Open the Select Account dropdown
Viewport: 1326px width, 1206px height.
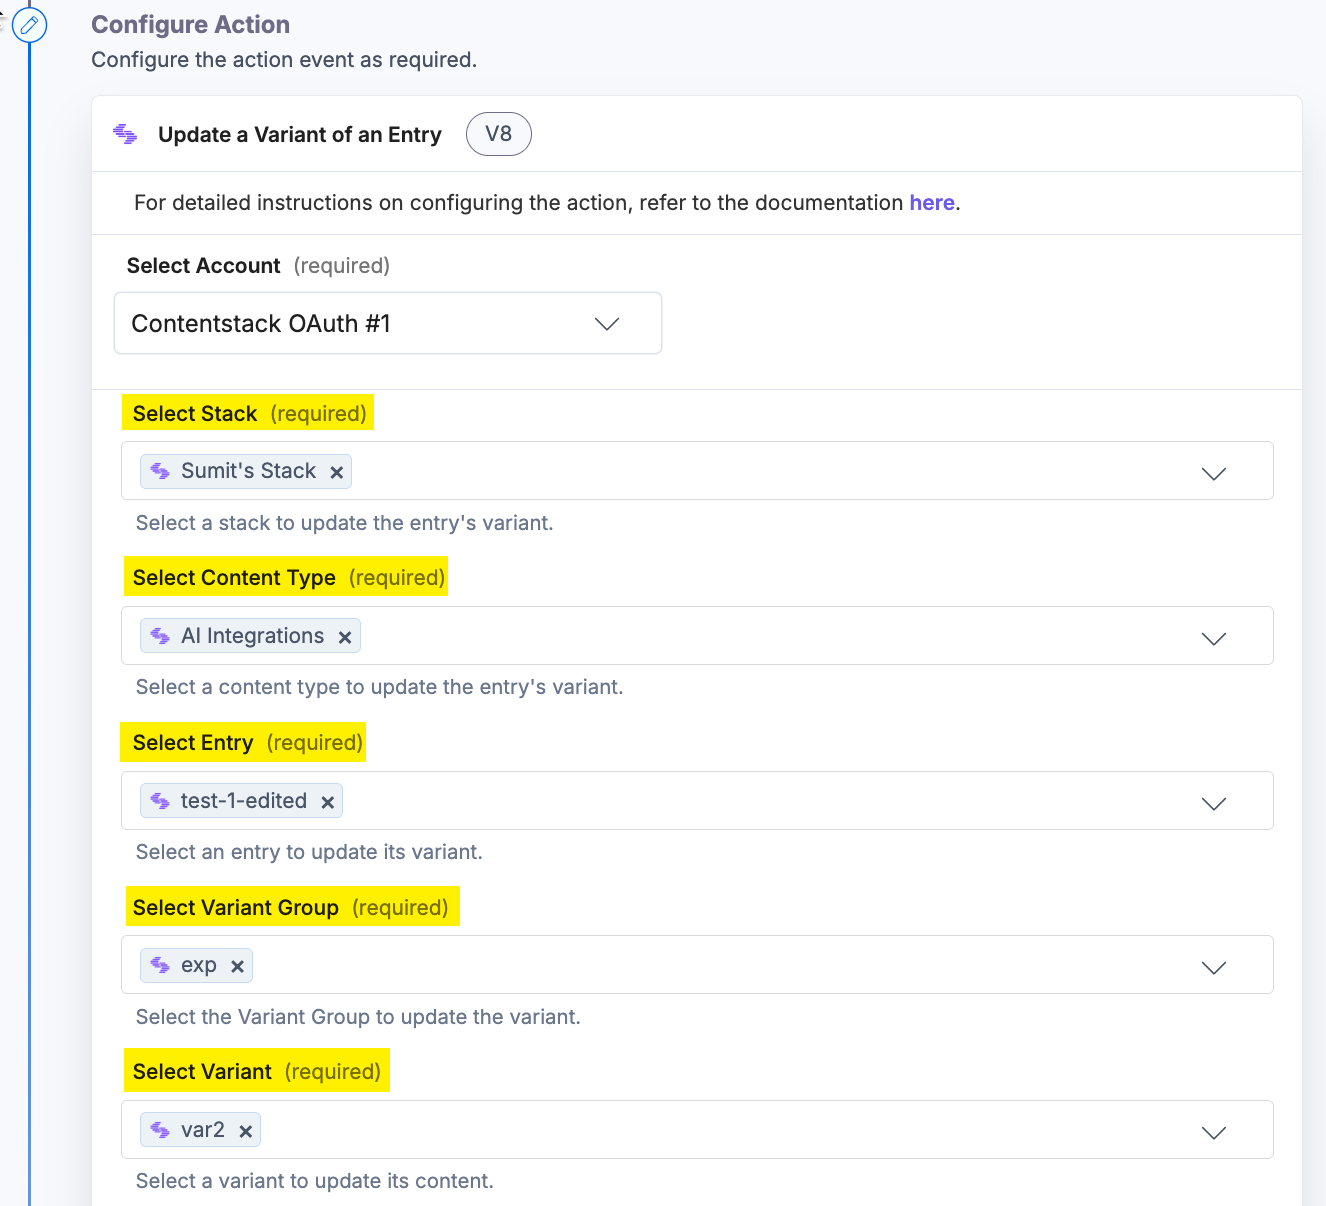click(388, 323)
